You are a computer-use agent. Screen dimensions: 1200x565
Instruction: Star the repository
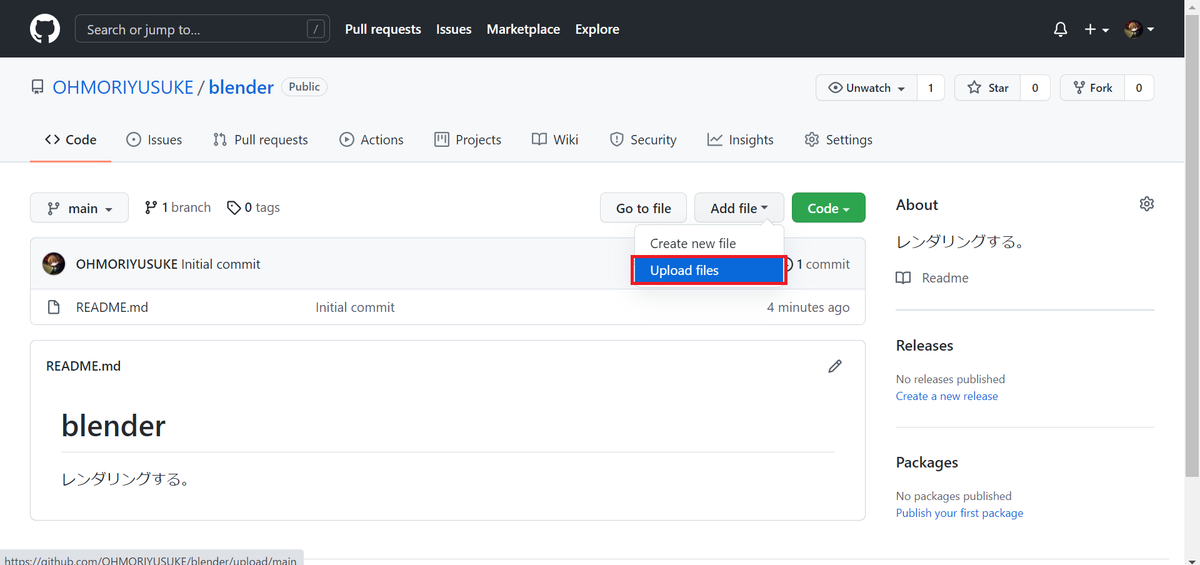point(988,88)
